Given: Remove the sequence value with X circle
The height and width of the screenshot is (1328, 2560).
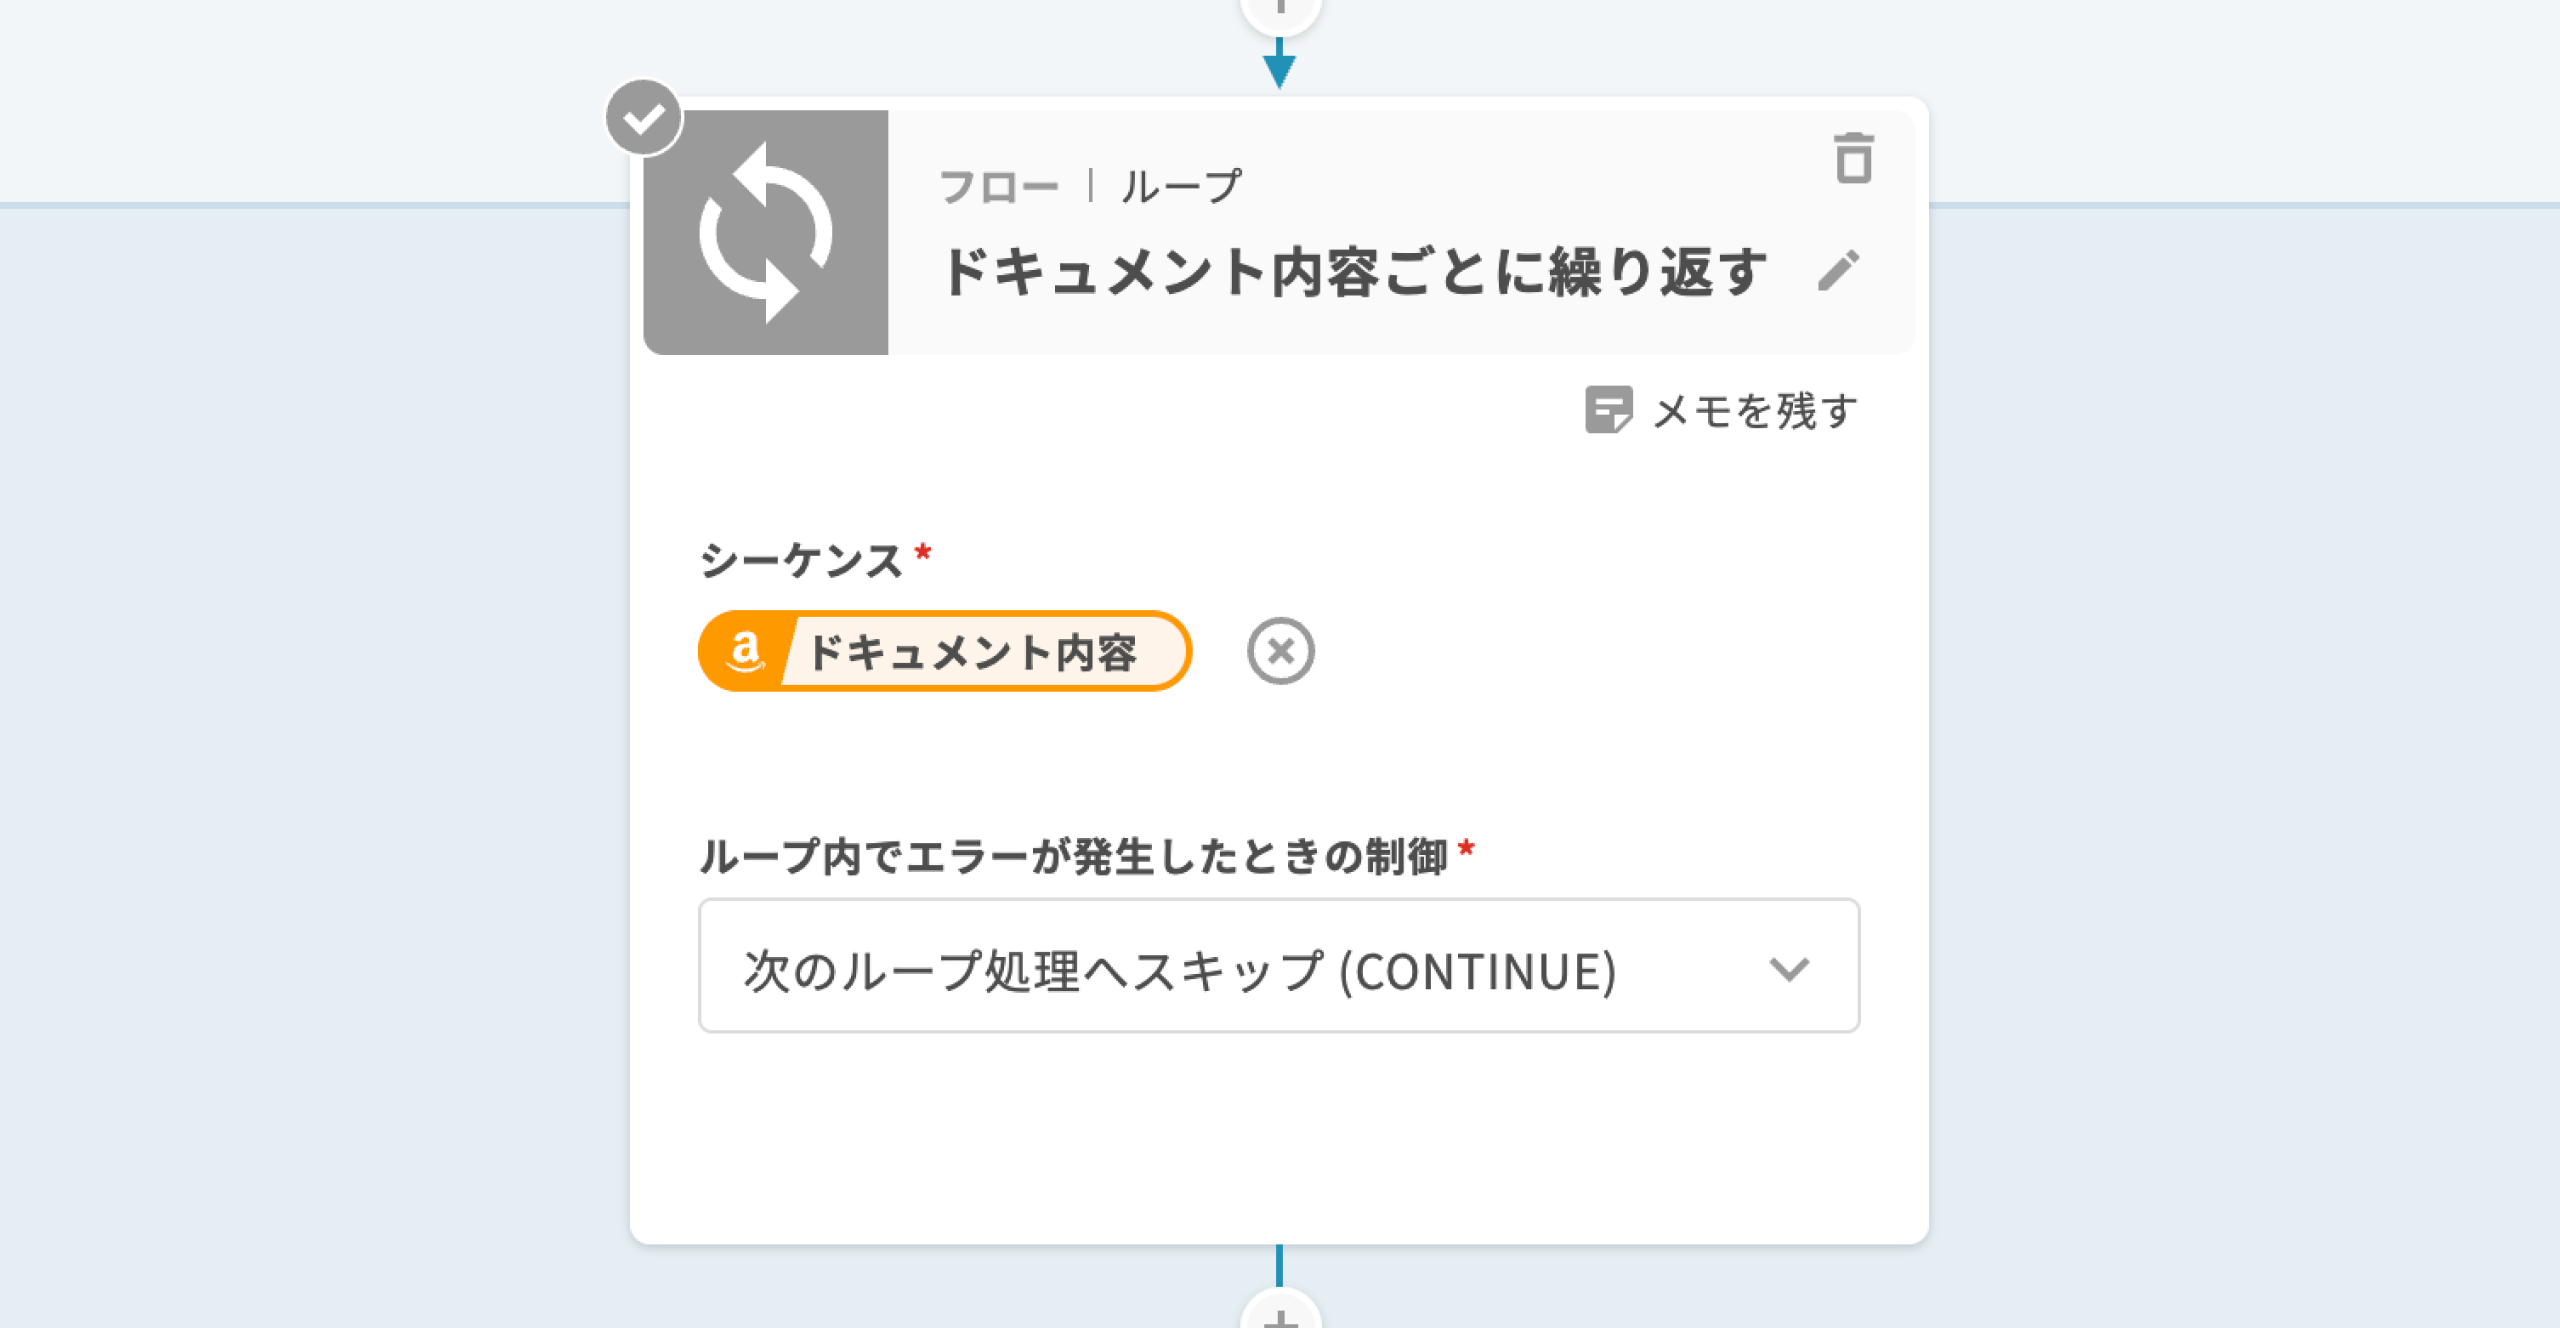Looking at the screenshot, I should (x=1280, y=651).
